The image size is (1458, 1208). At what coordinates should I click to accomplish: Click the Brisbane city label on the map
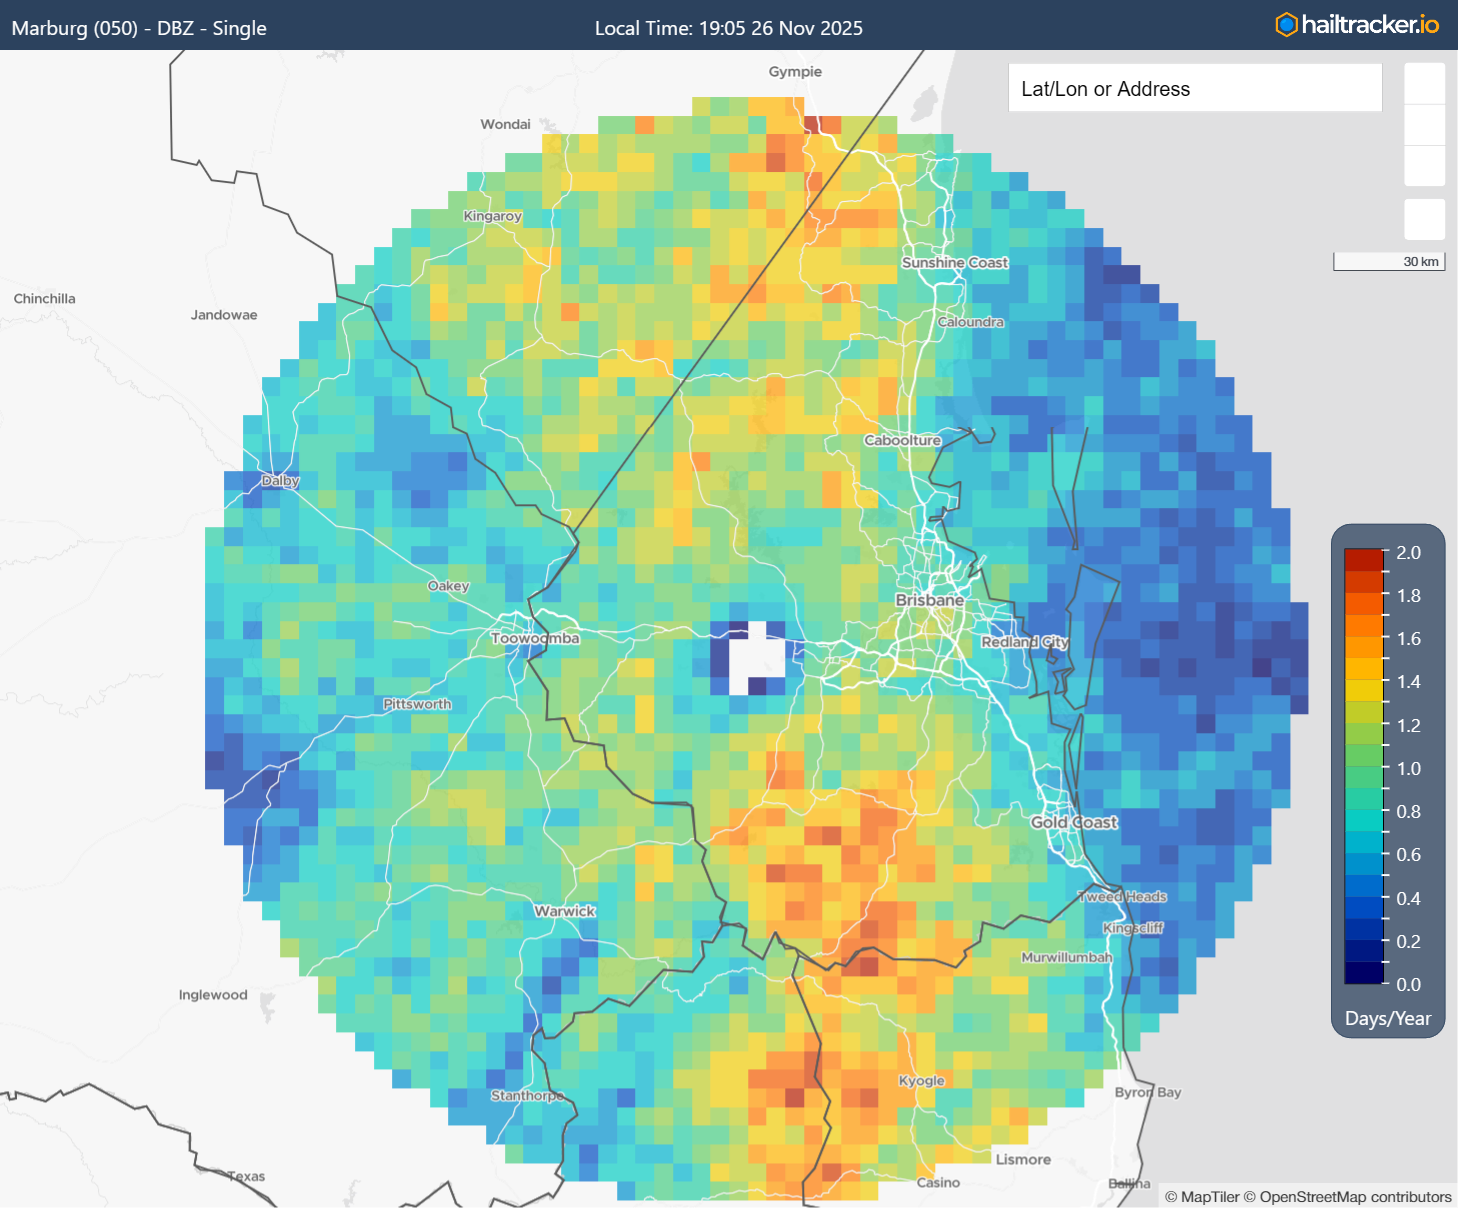point(929,600)
